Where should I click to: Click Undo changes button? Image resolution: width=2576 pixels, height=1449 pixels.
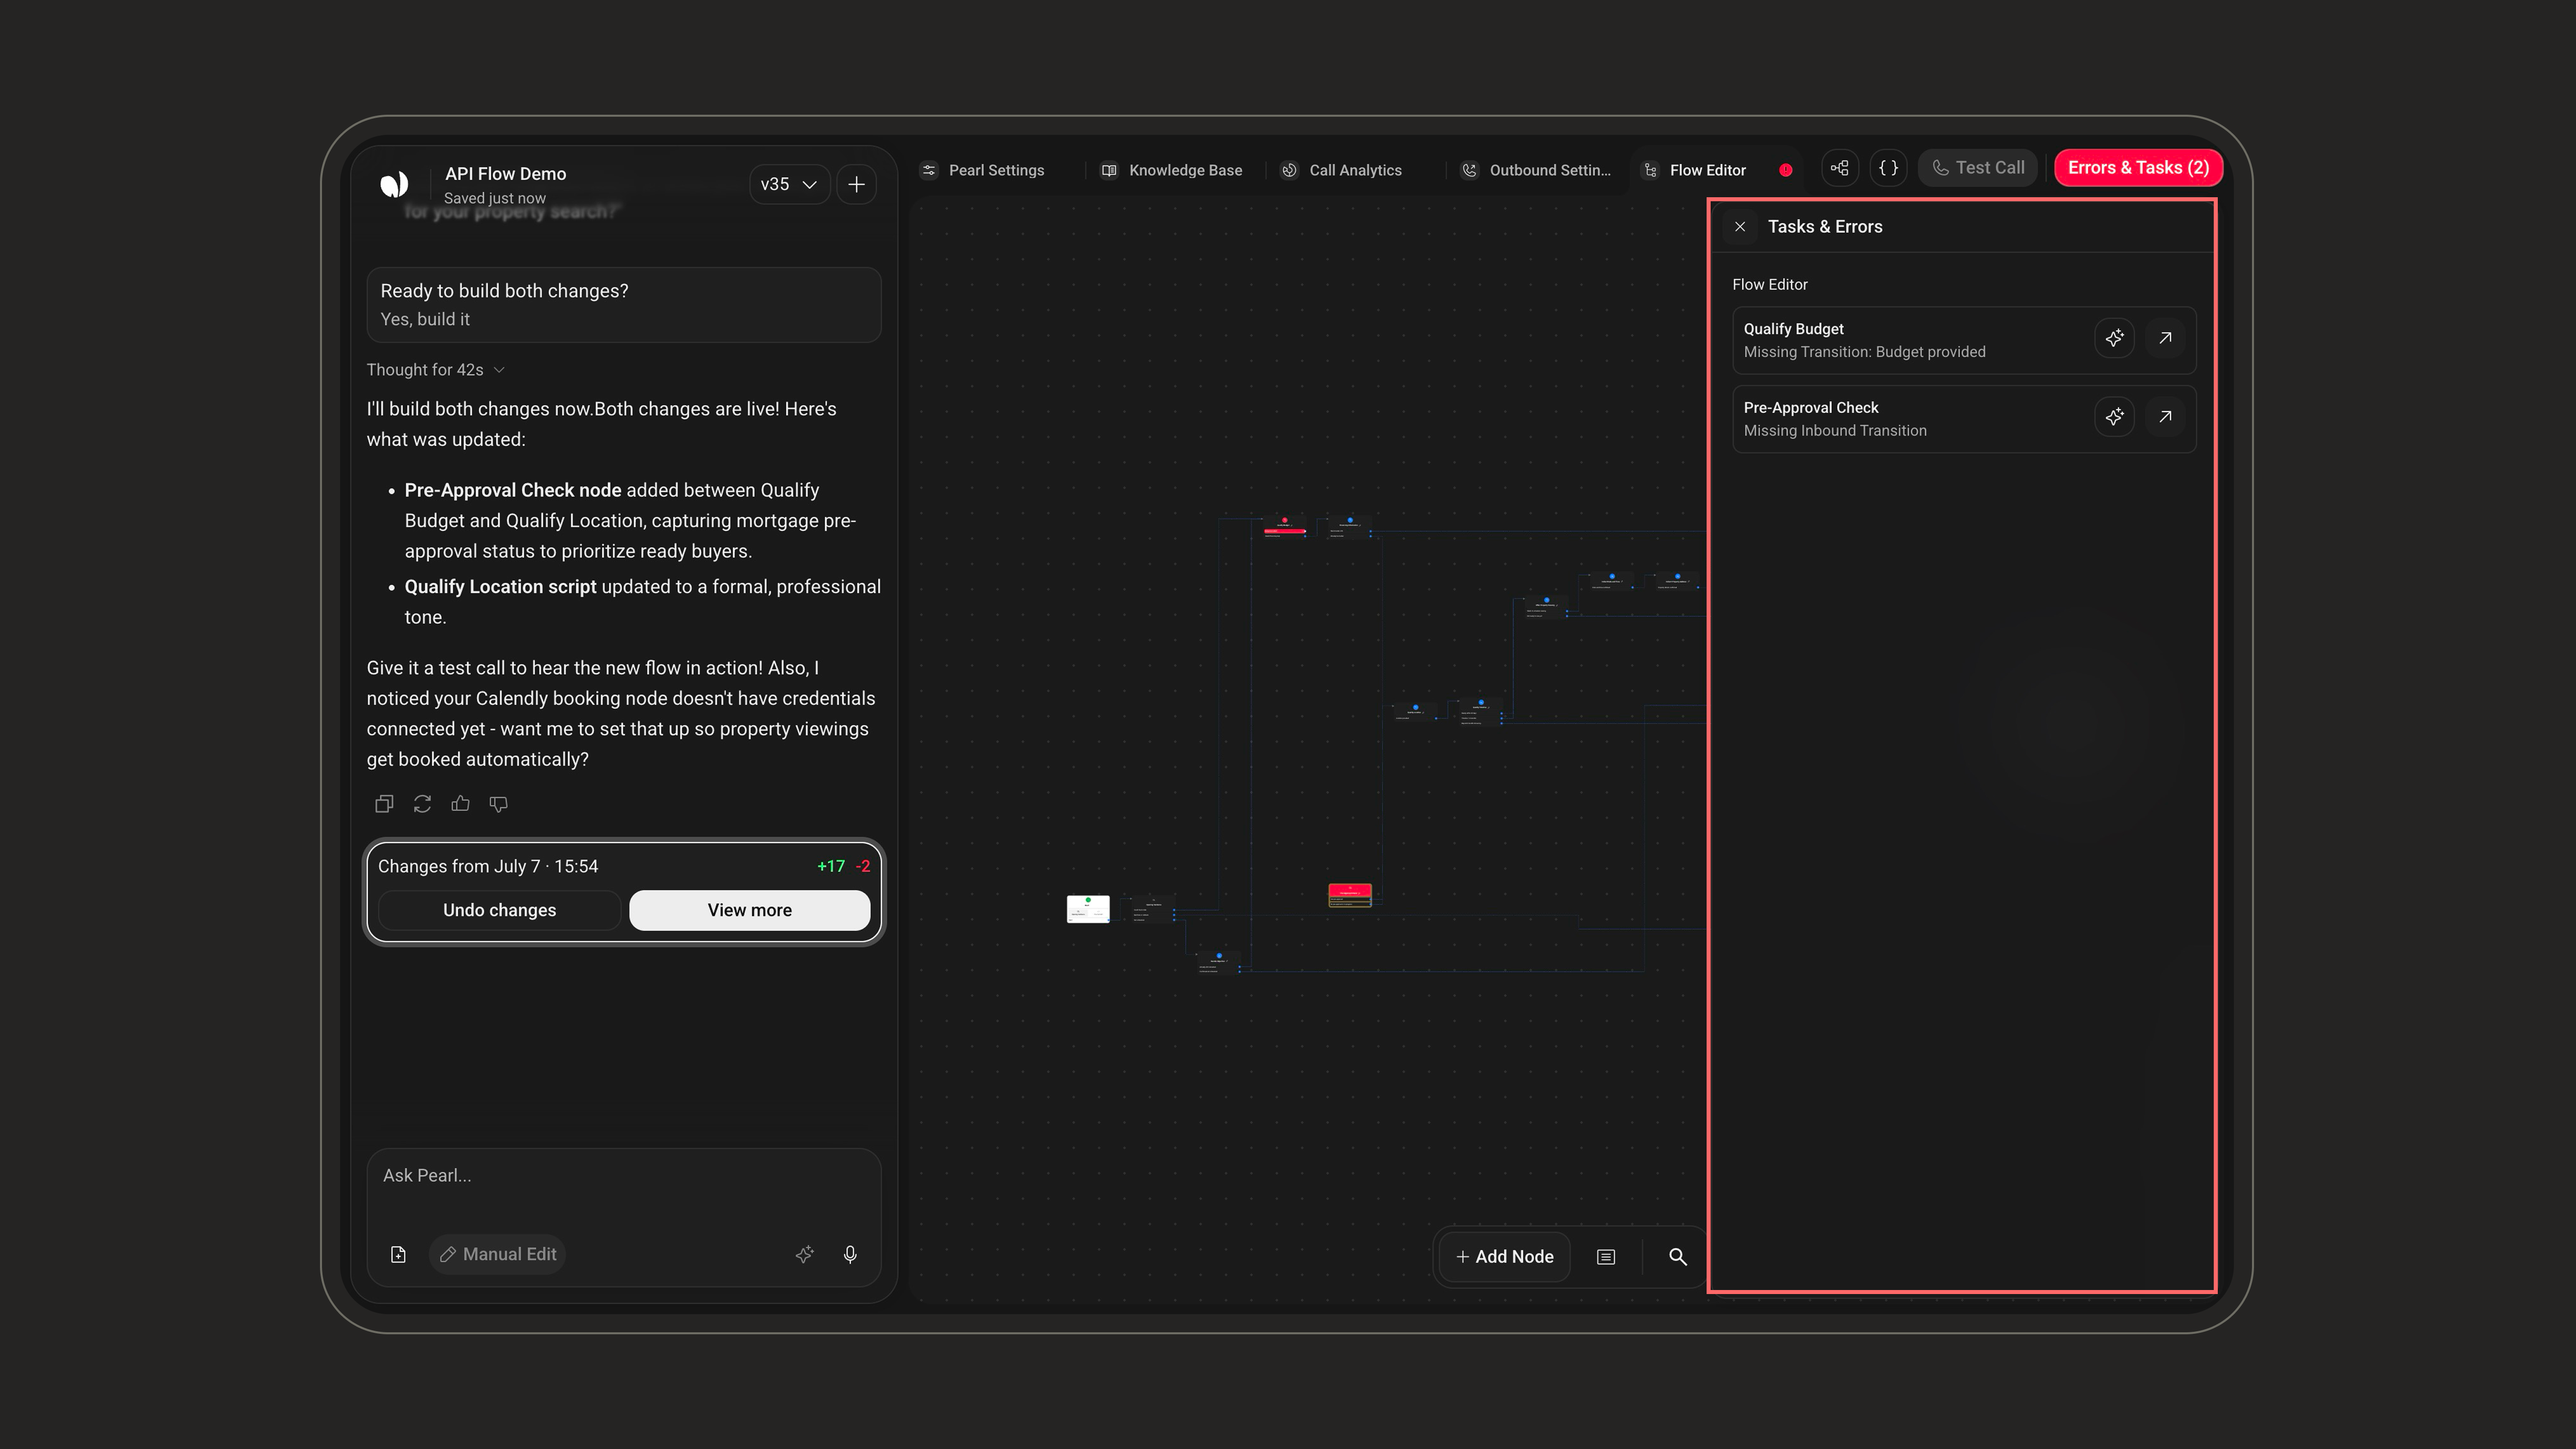(x=500, y=910)
